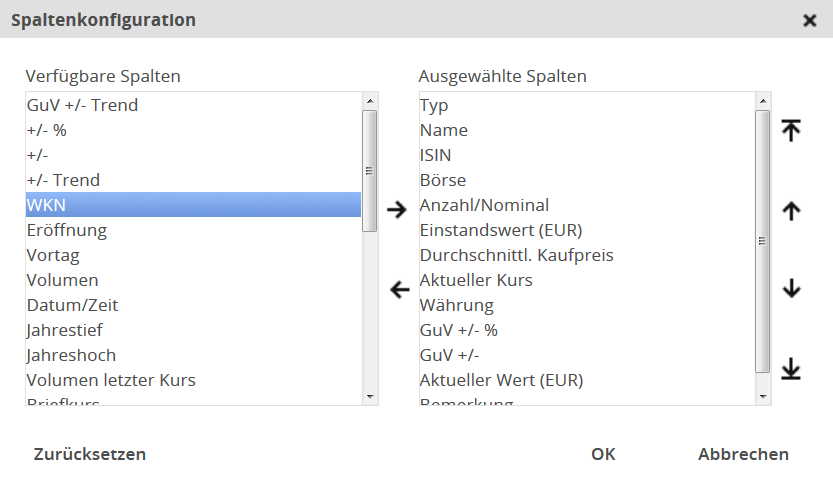Move selected column to top

(x=791, y=130)
